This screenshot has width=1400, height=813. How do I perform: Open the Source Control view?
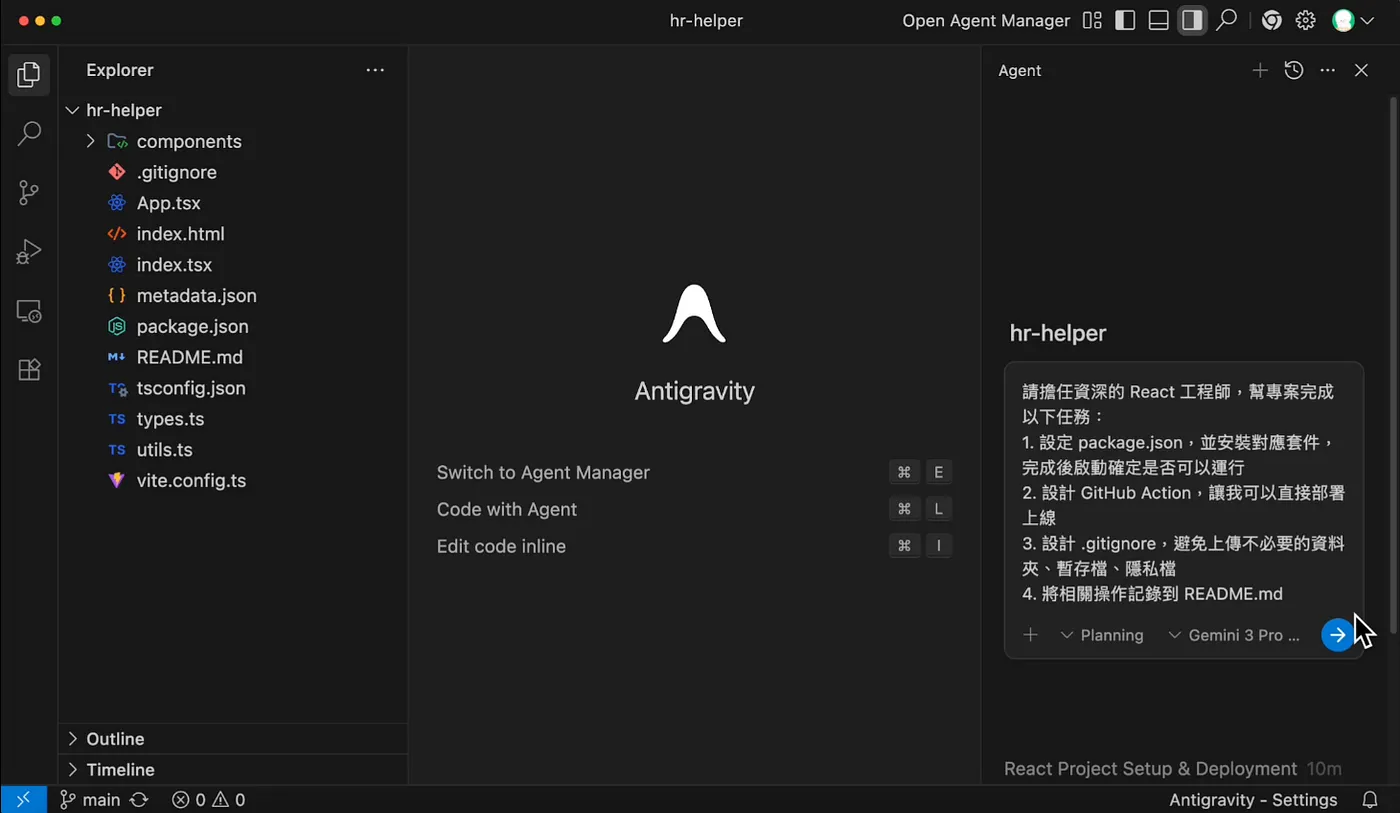tap(29, 193)
